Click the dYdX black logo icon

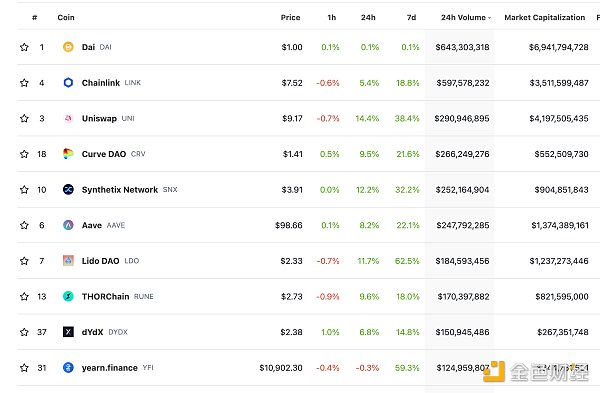coord(68,332)
